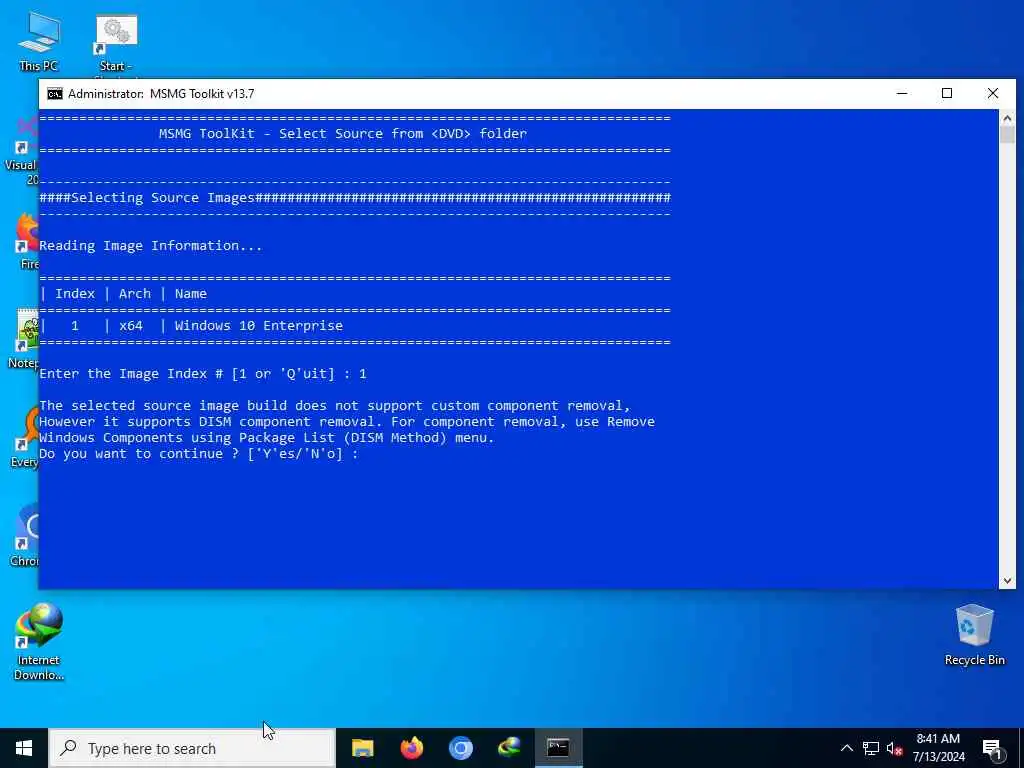Click the 'Index' column header text
This screenshot has height=768, width=1024.
click(x=75, y=294)
